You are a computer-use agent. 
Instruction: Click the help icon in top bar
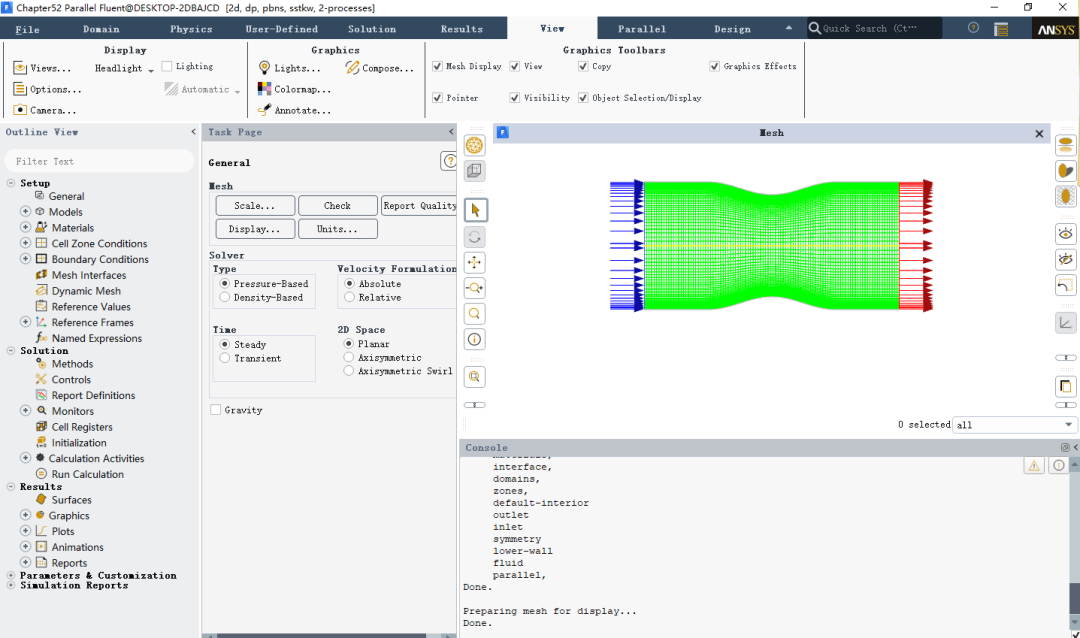[x=973, y=28]
